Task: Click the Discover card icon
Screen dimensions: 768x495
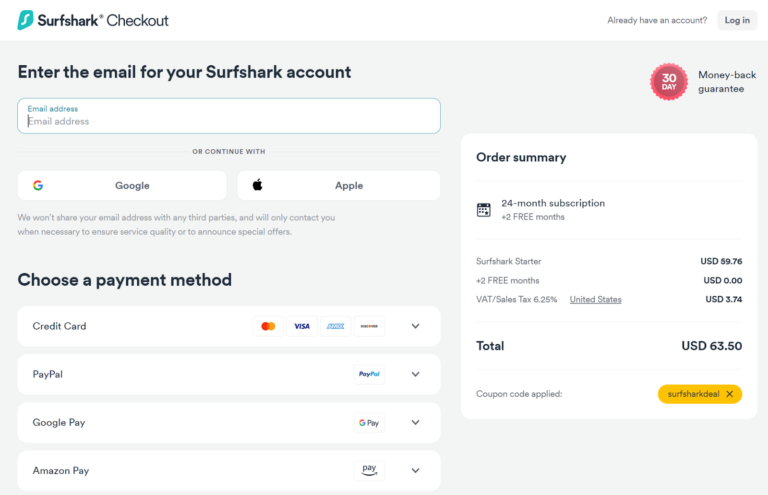Action: (369, 326)
